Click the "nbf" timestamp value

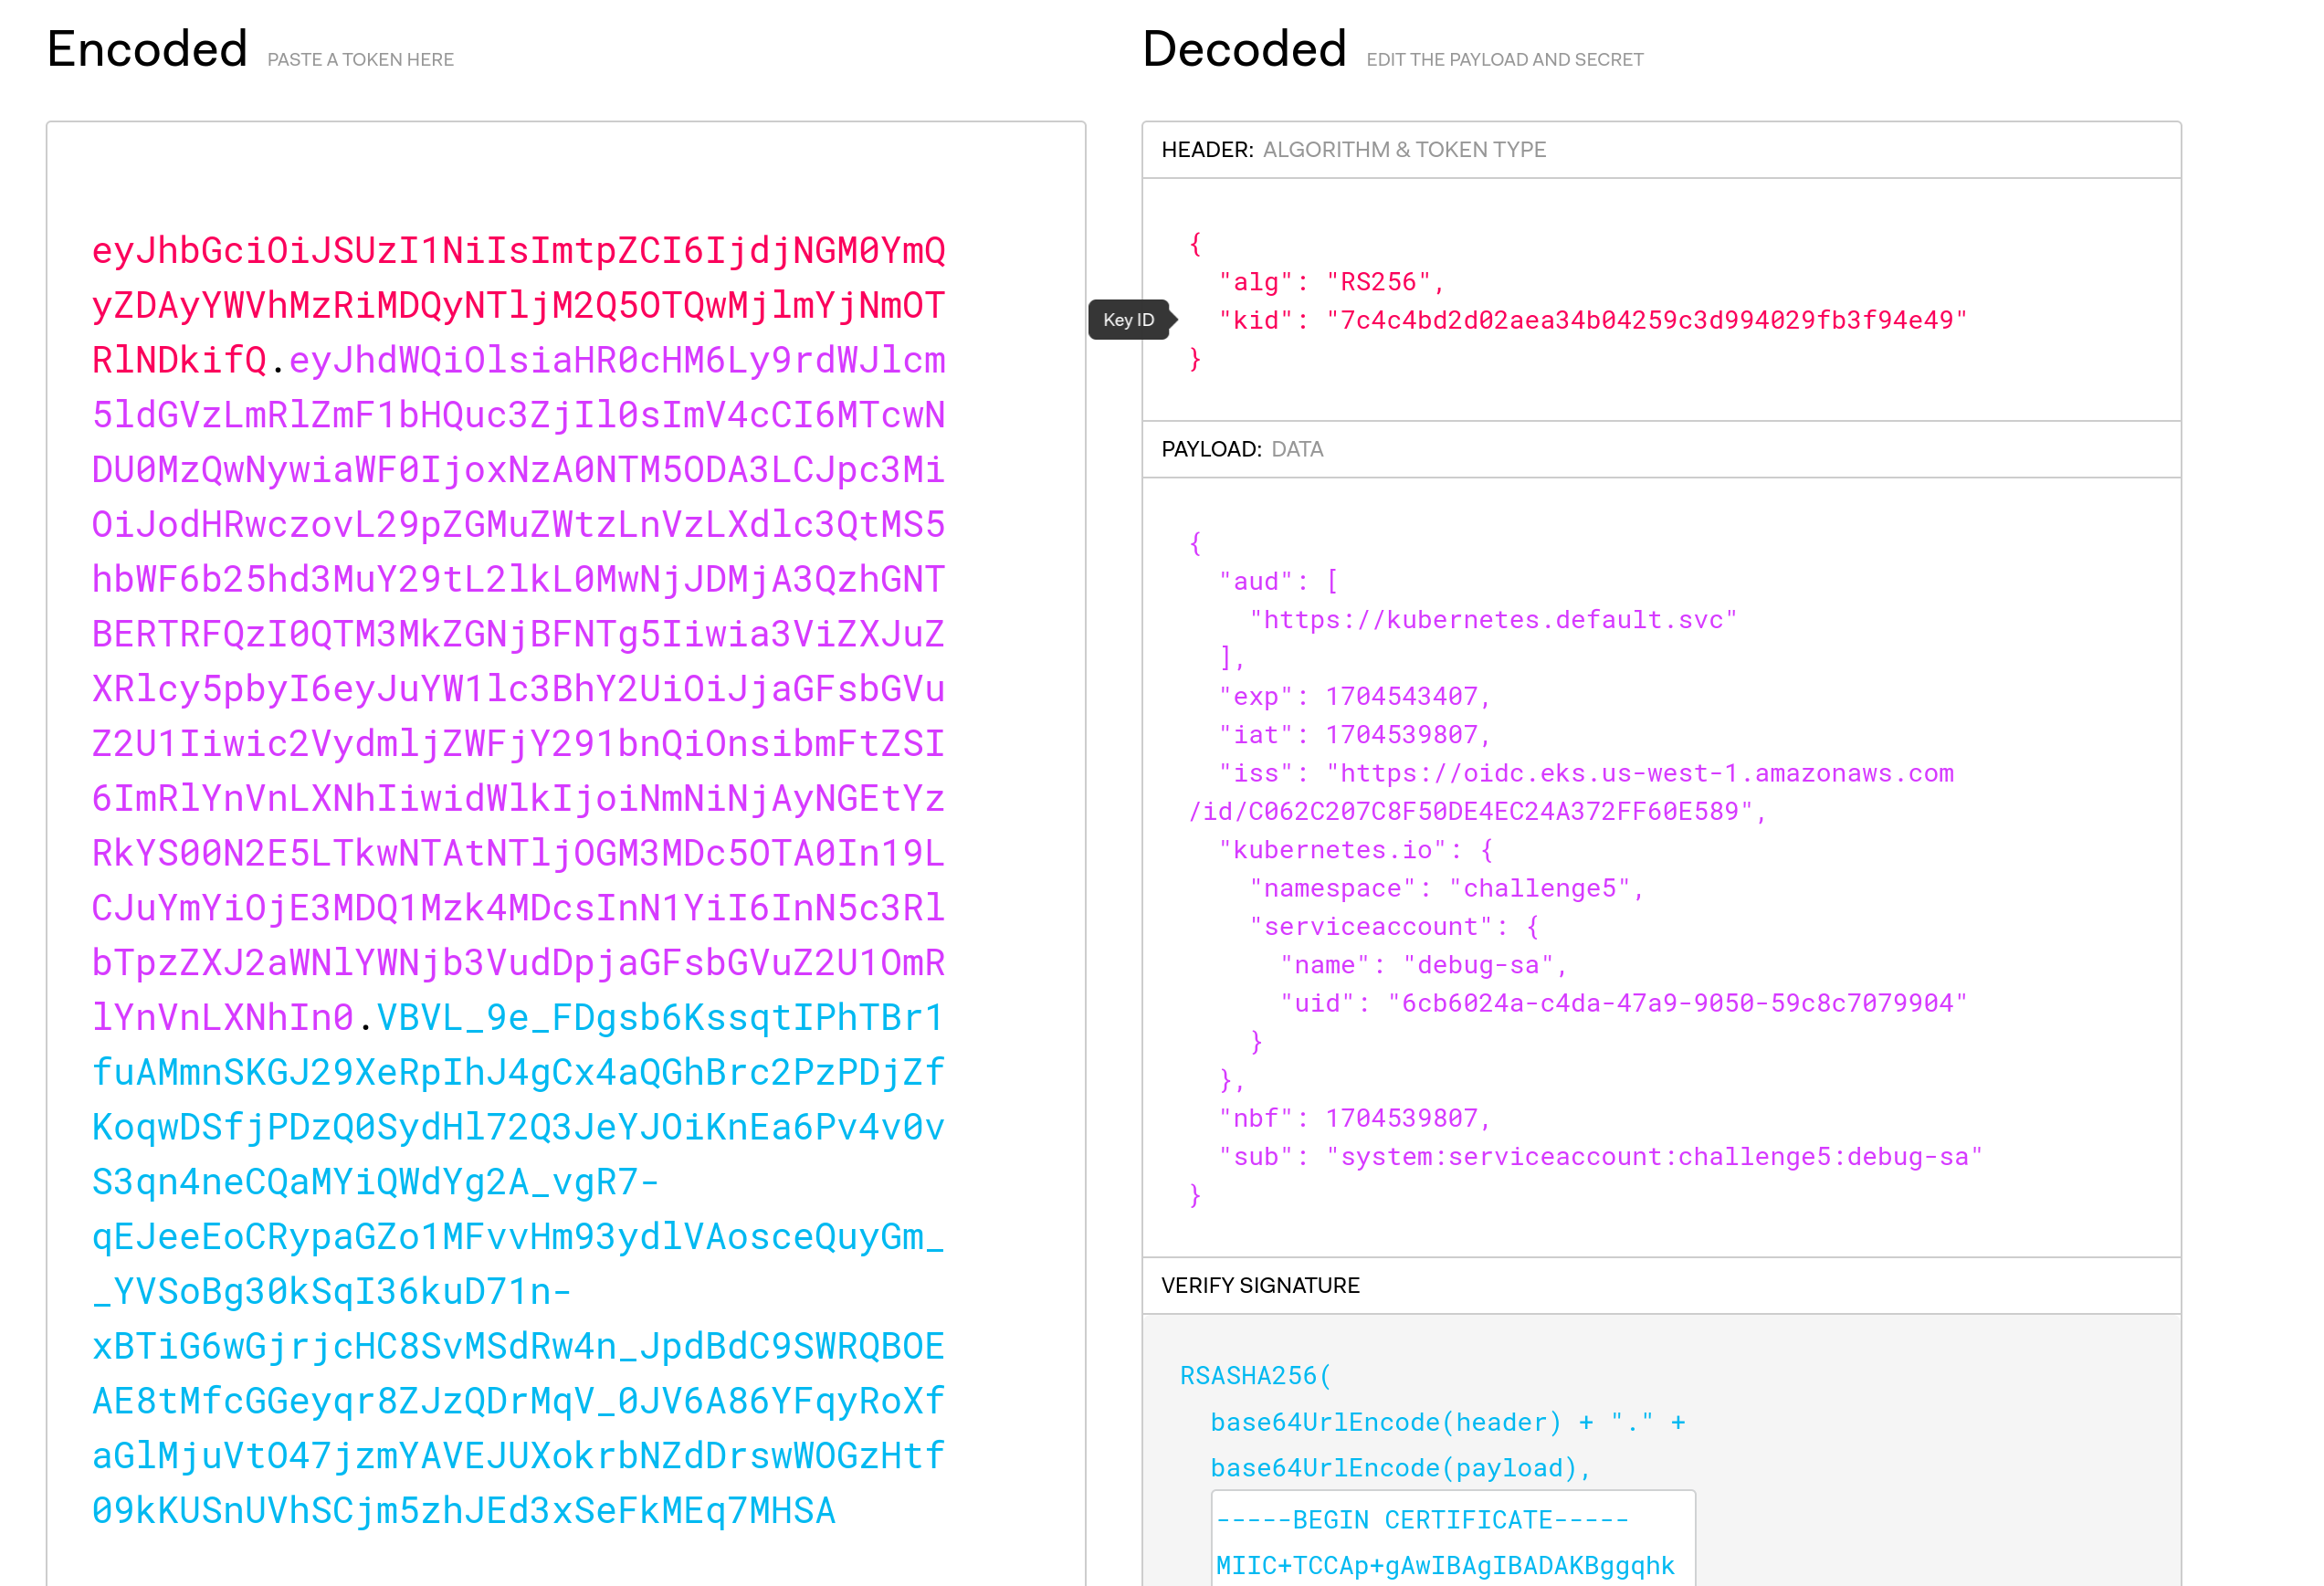1401,1119
